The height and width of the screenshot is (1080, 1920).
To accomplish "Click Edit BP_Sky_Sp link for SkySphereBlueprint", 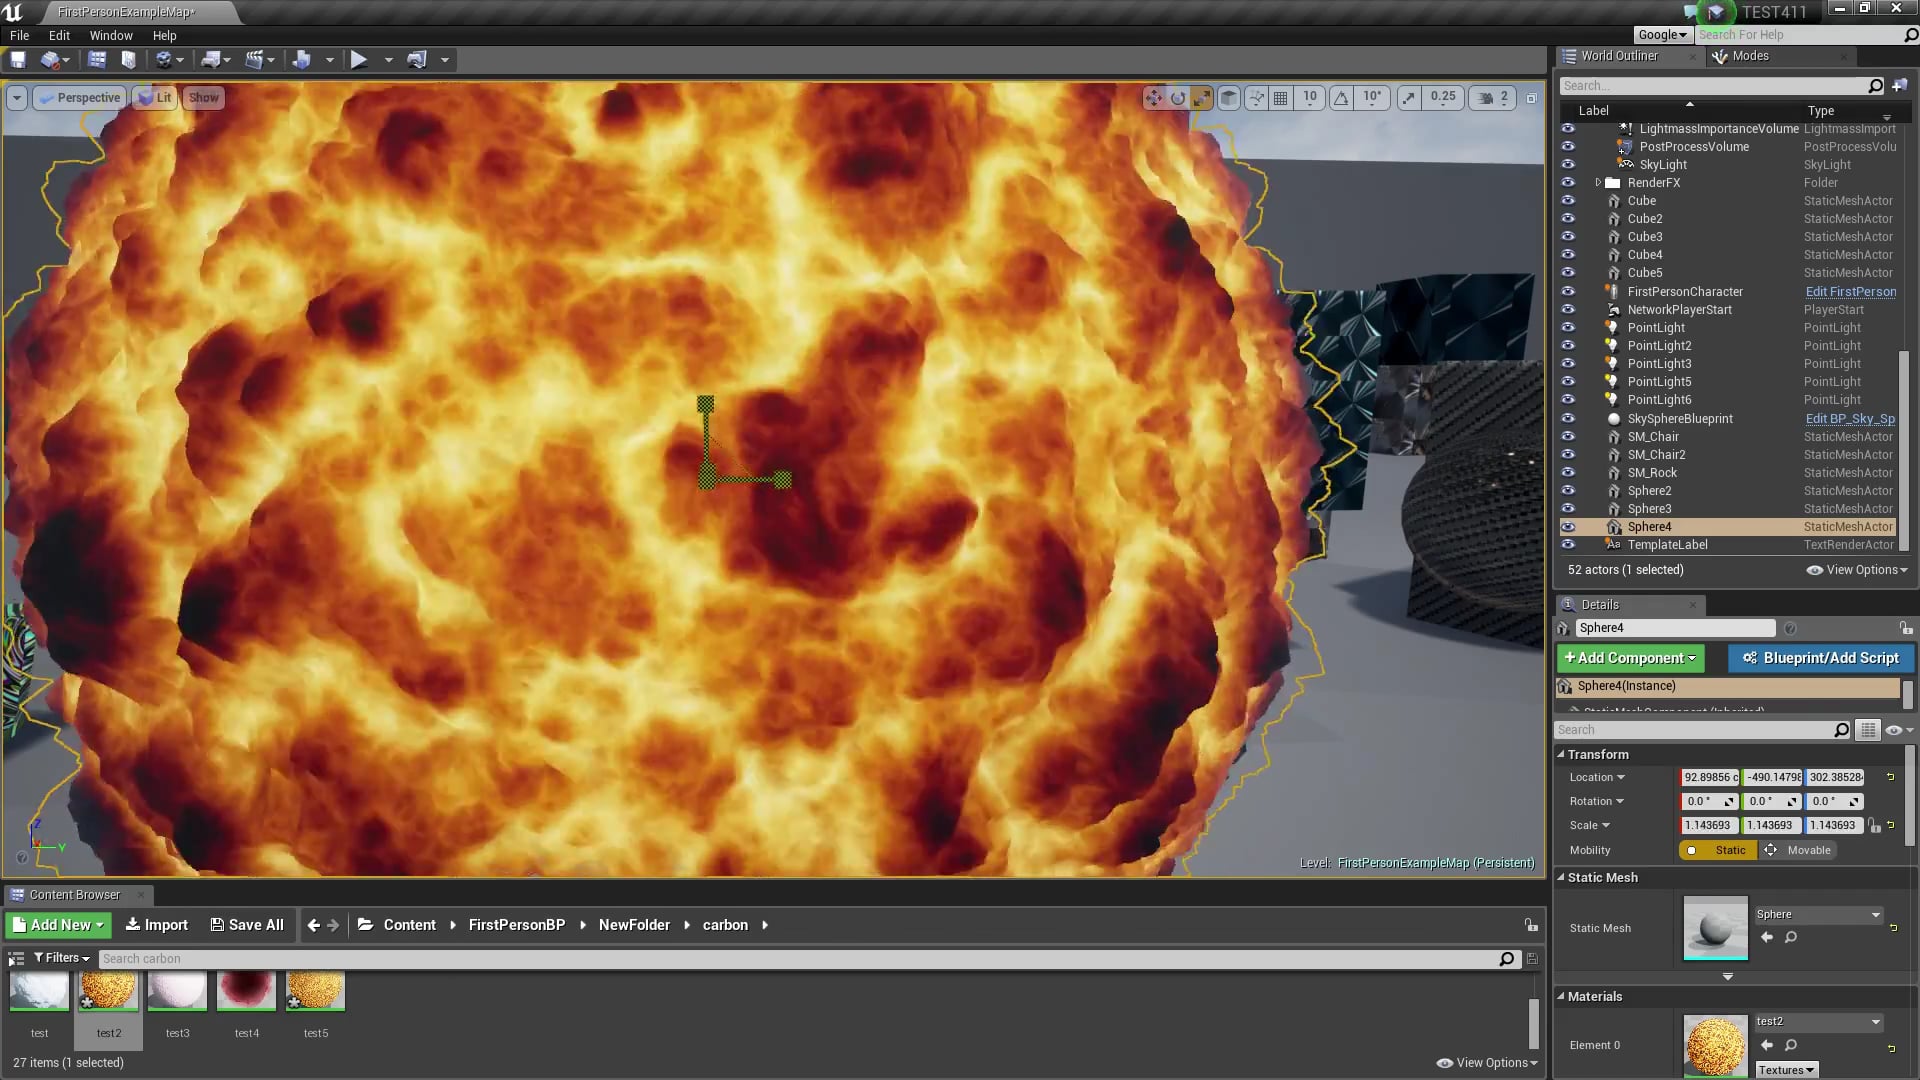I will click(x=1850, y=419).
